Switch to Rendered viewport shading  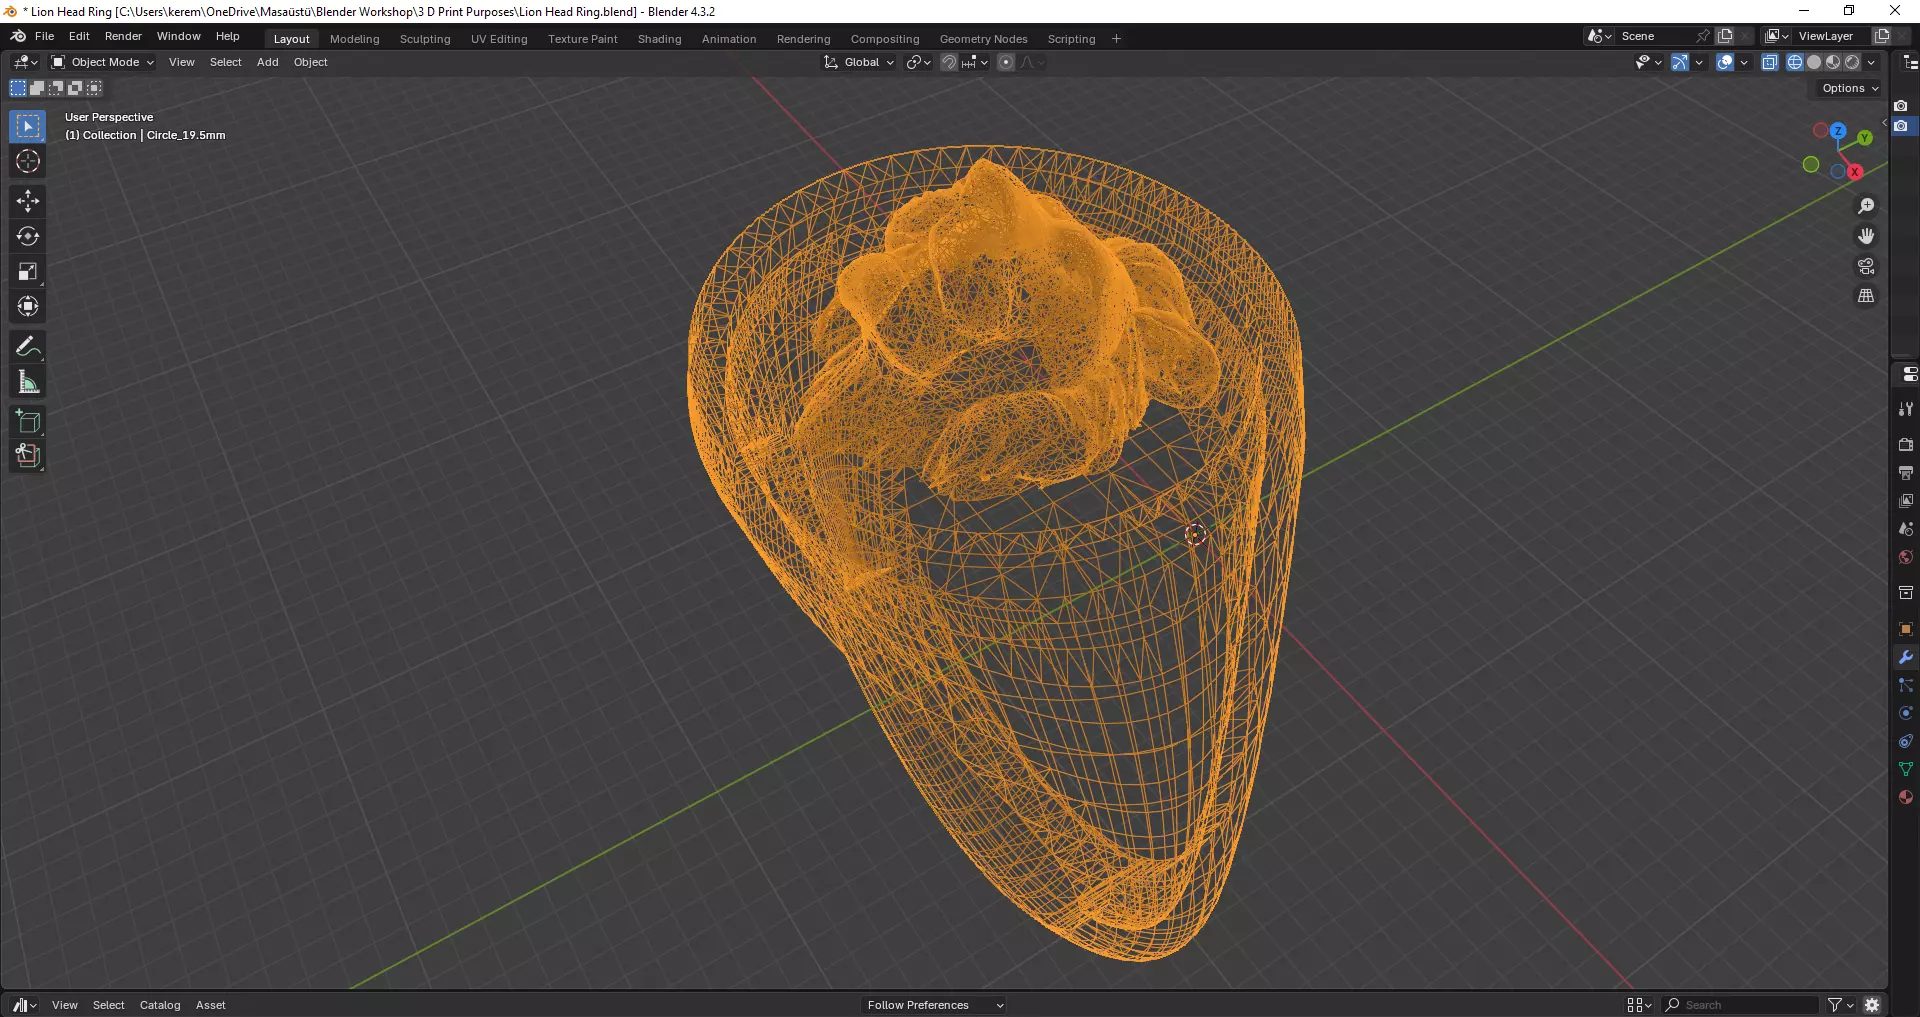coord(1852,62)
